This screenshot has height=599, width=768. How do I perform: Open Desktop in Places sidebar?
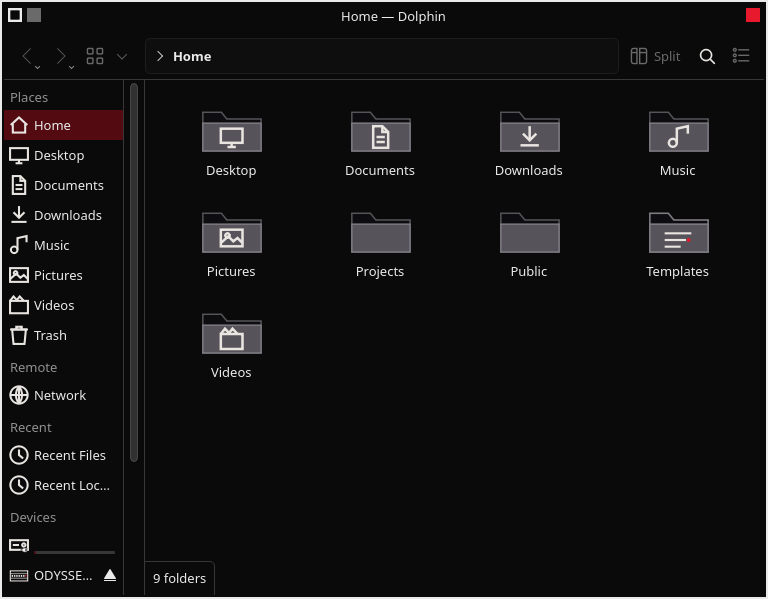click(64, 155)
